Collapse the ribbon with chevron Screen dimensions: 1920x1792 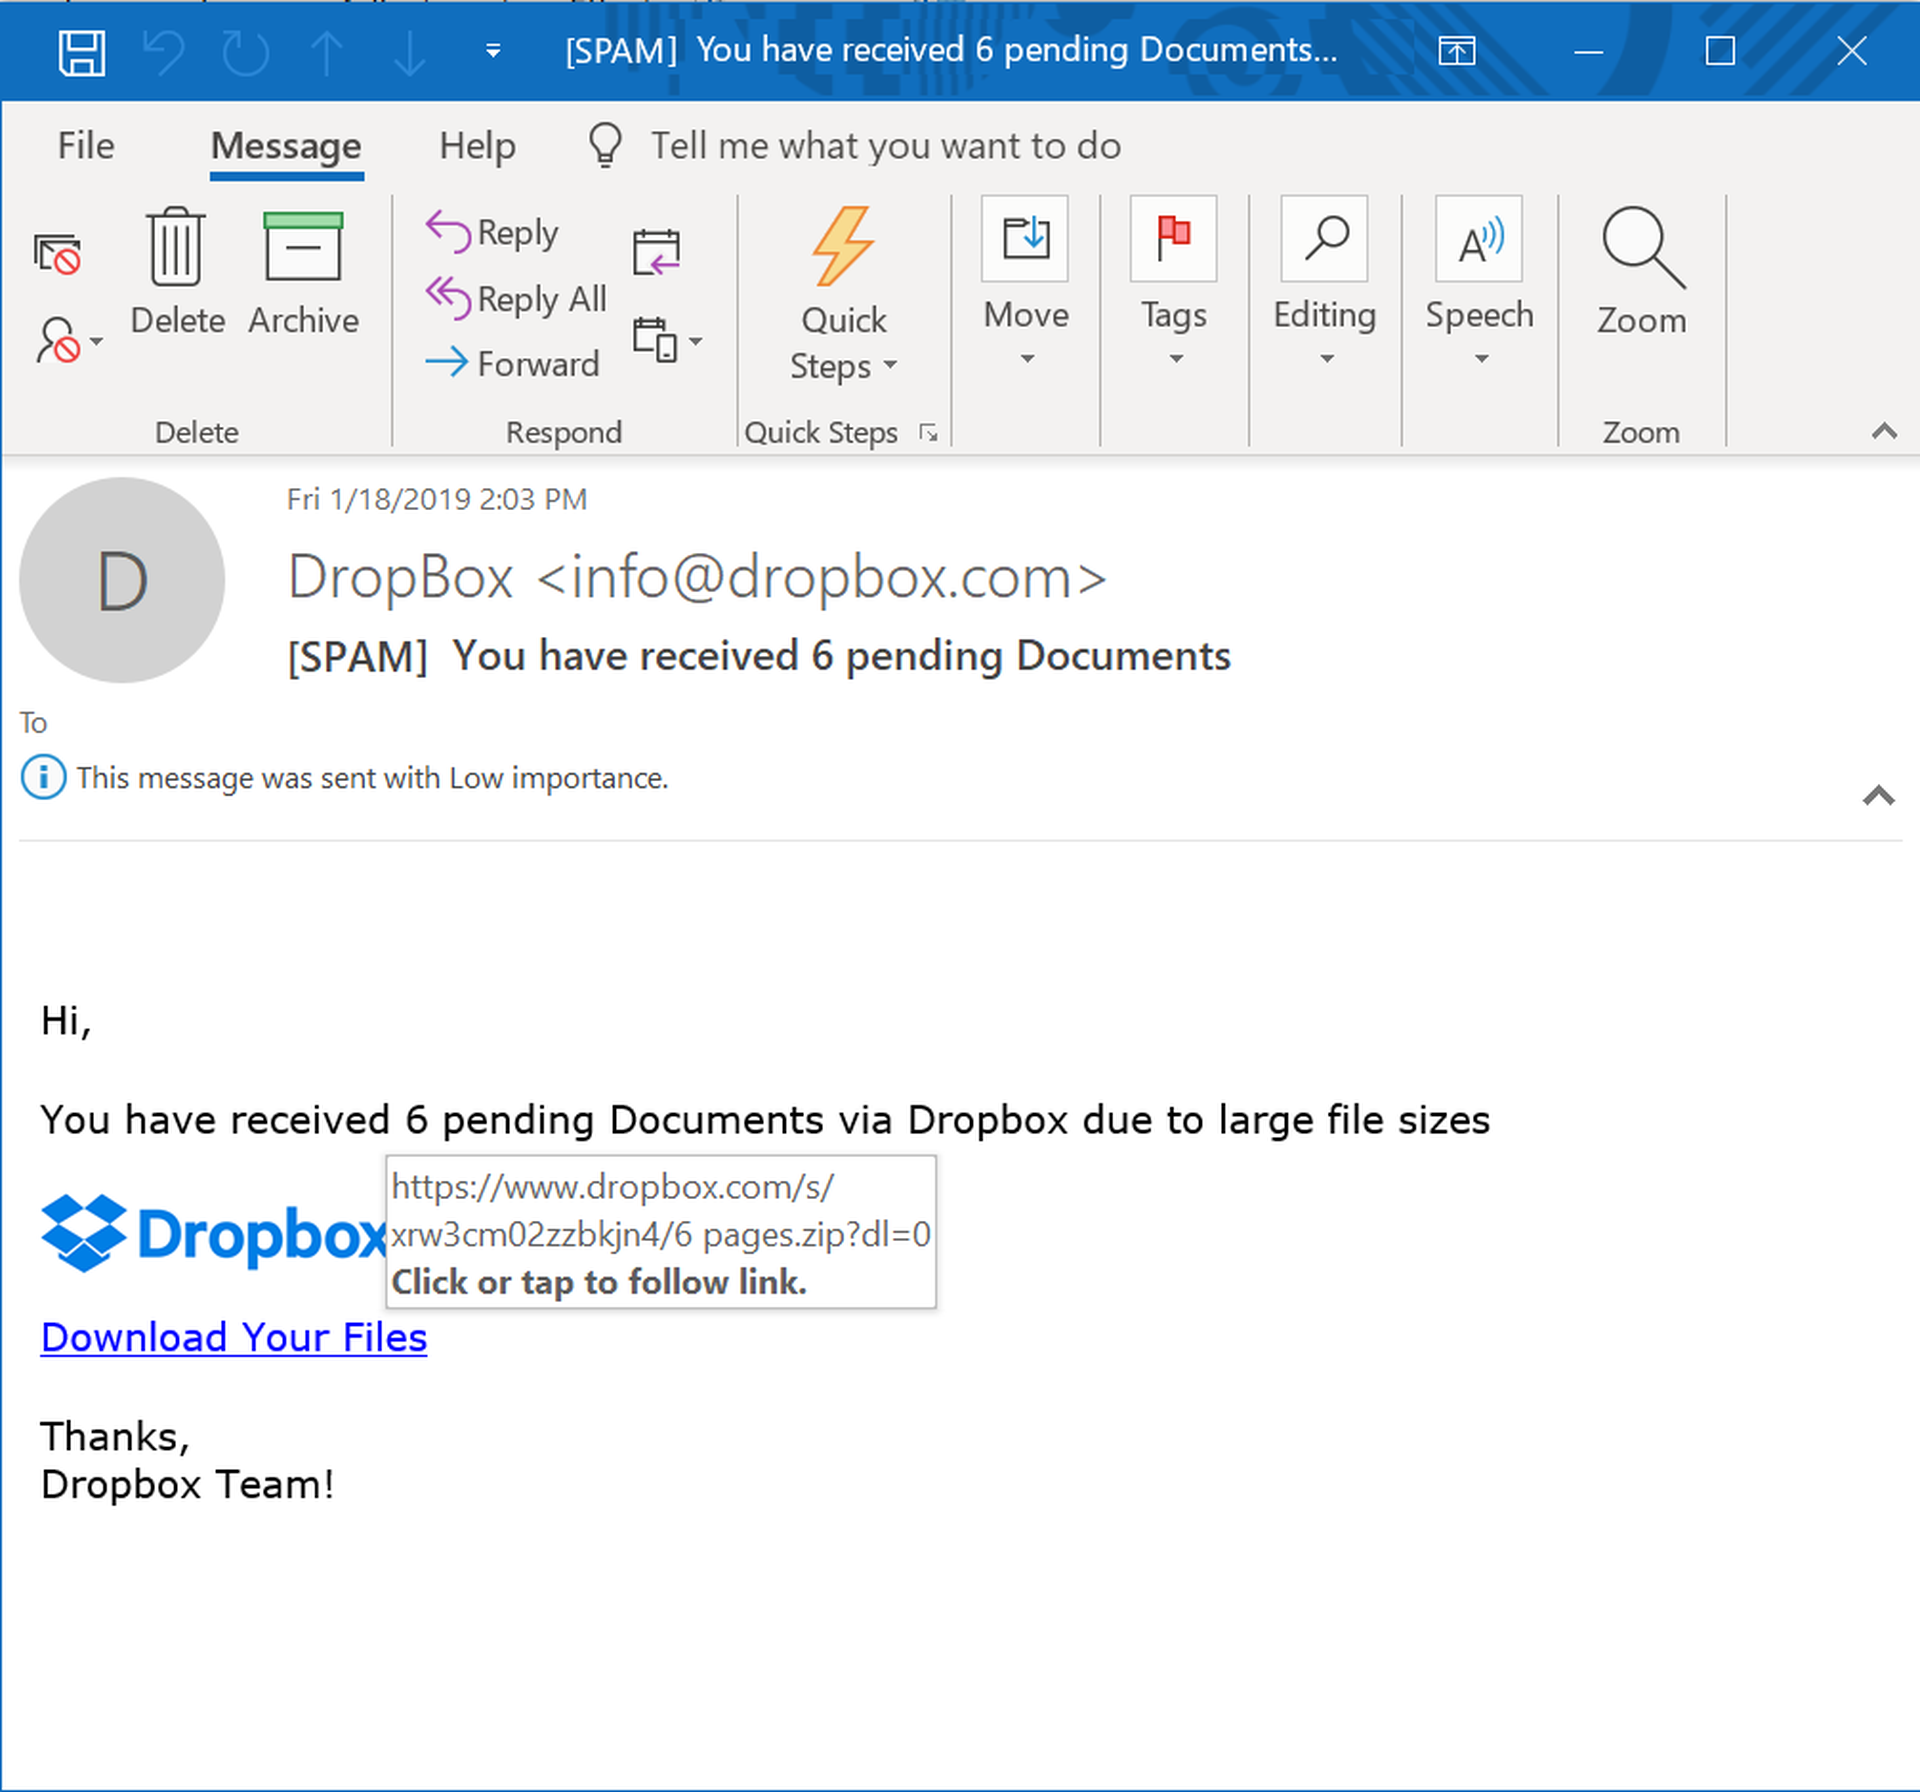1884,431
